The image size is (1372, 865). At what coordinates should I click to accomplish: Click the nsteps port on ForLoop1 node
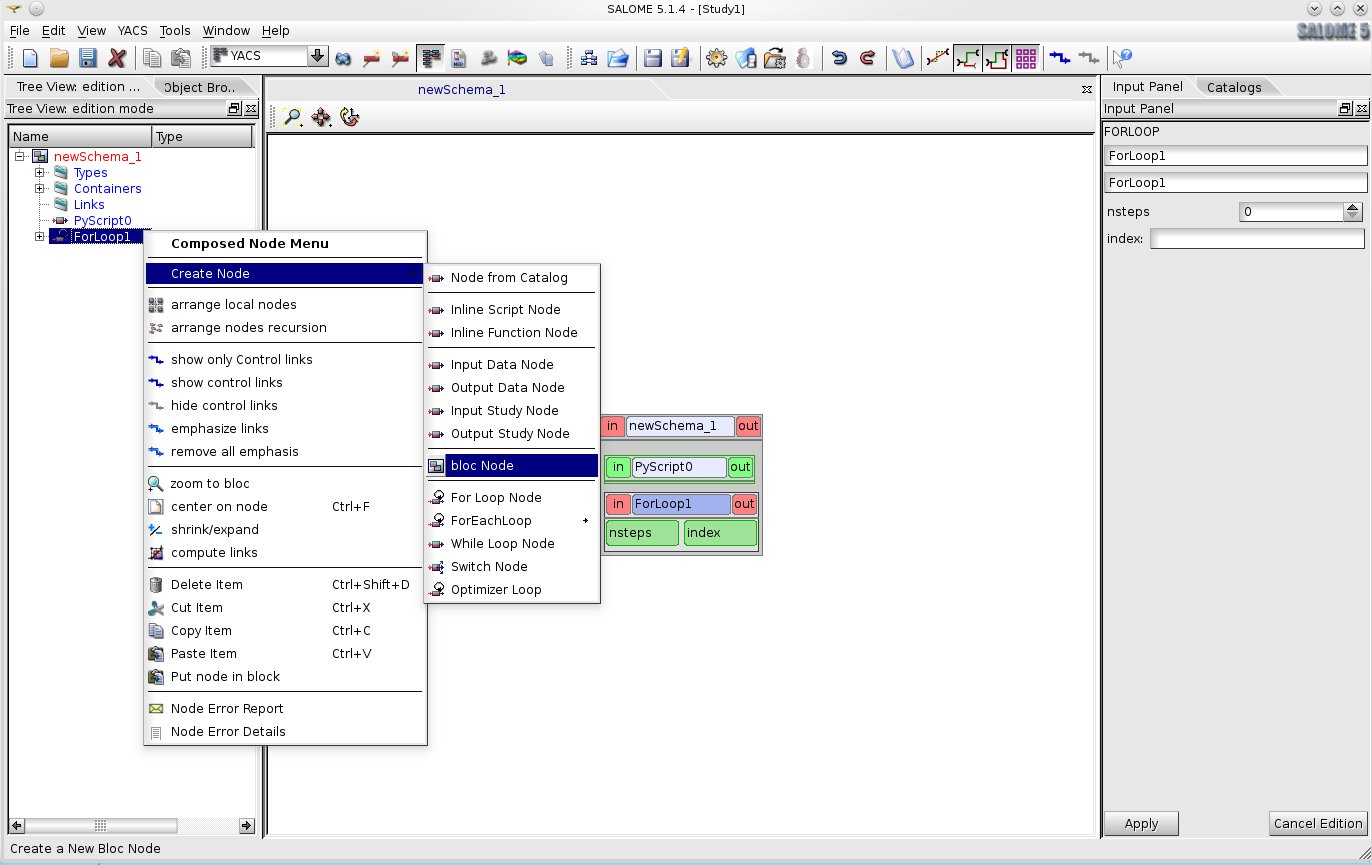642,532
